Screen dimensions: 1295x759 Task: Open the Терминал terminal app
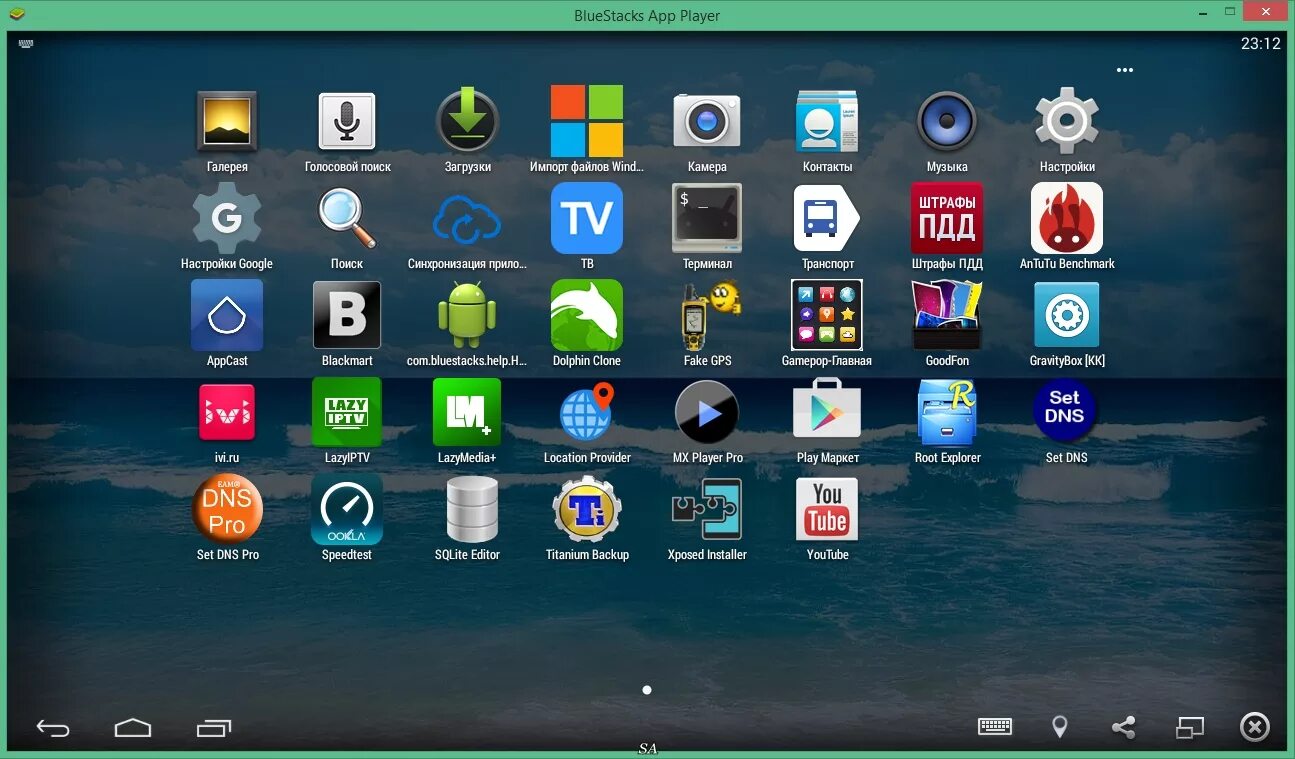coord(707,218)
